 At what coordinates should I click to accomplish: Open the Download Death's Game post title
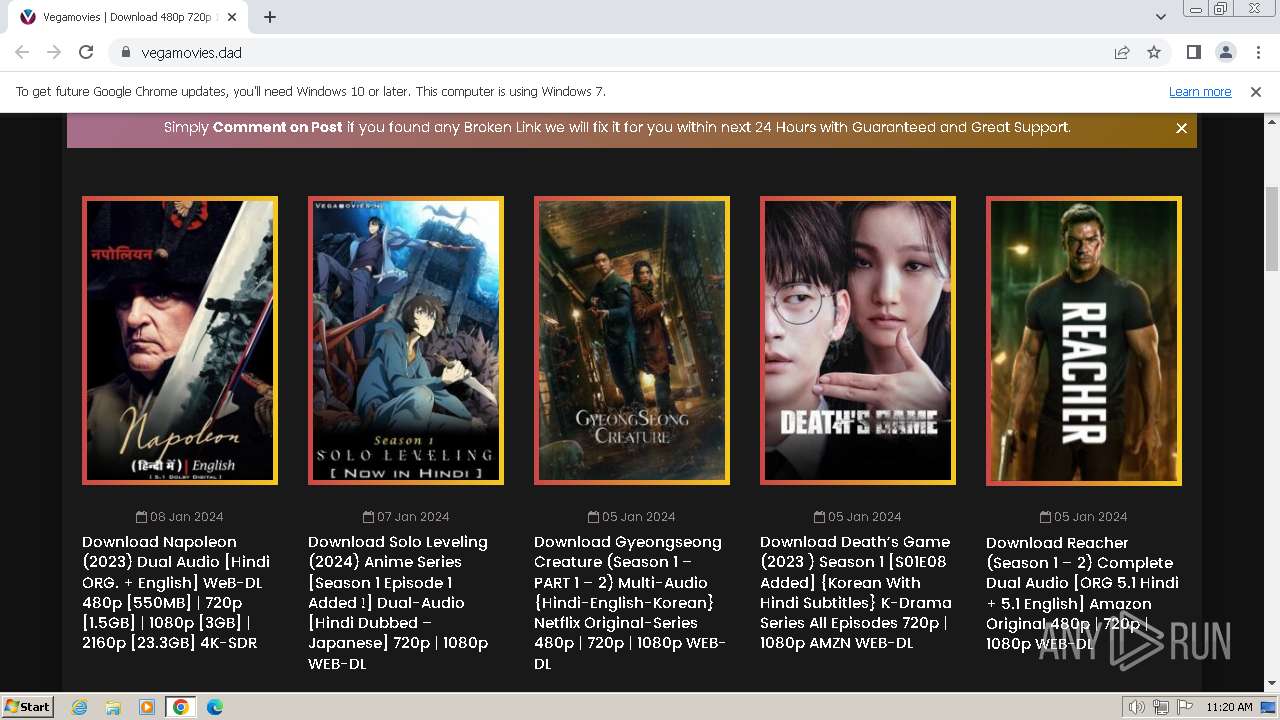coord(856,592)
